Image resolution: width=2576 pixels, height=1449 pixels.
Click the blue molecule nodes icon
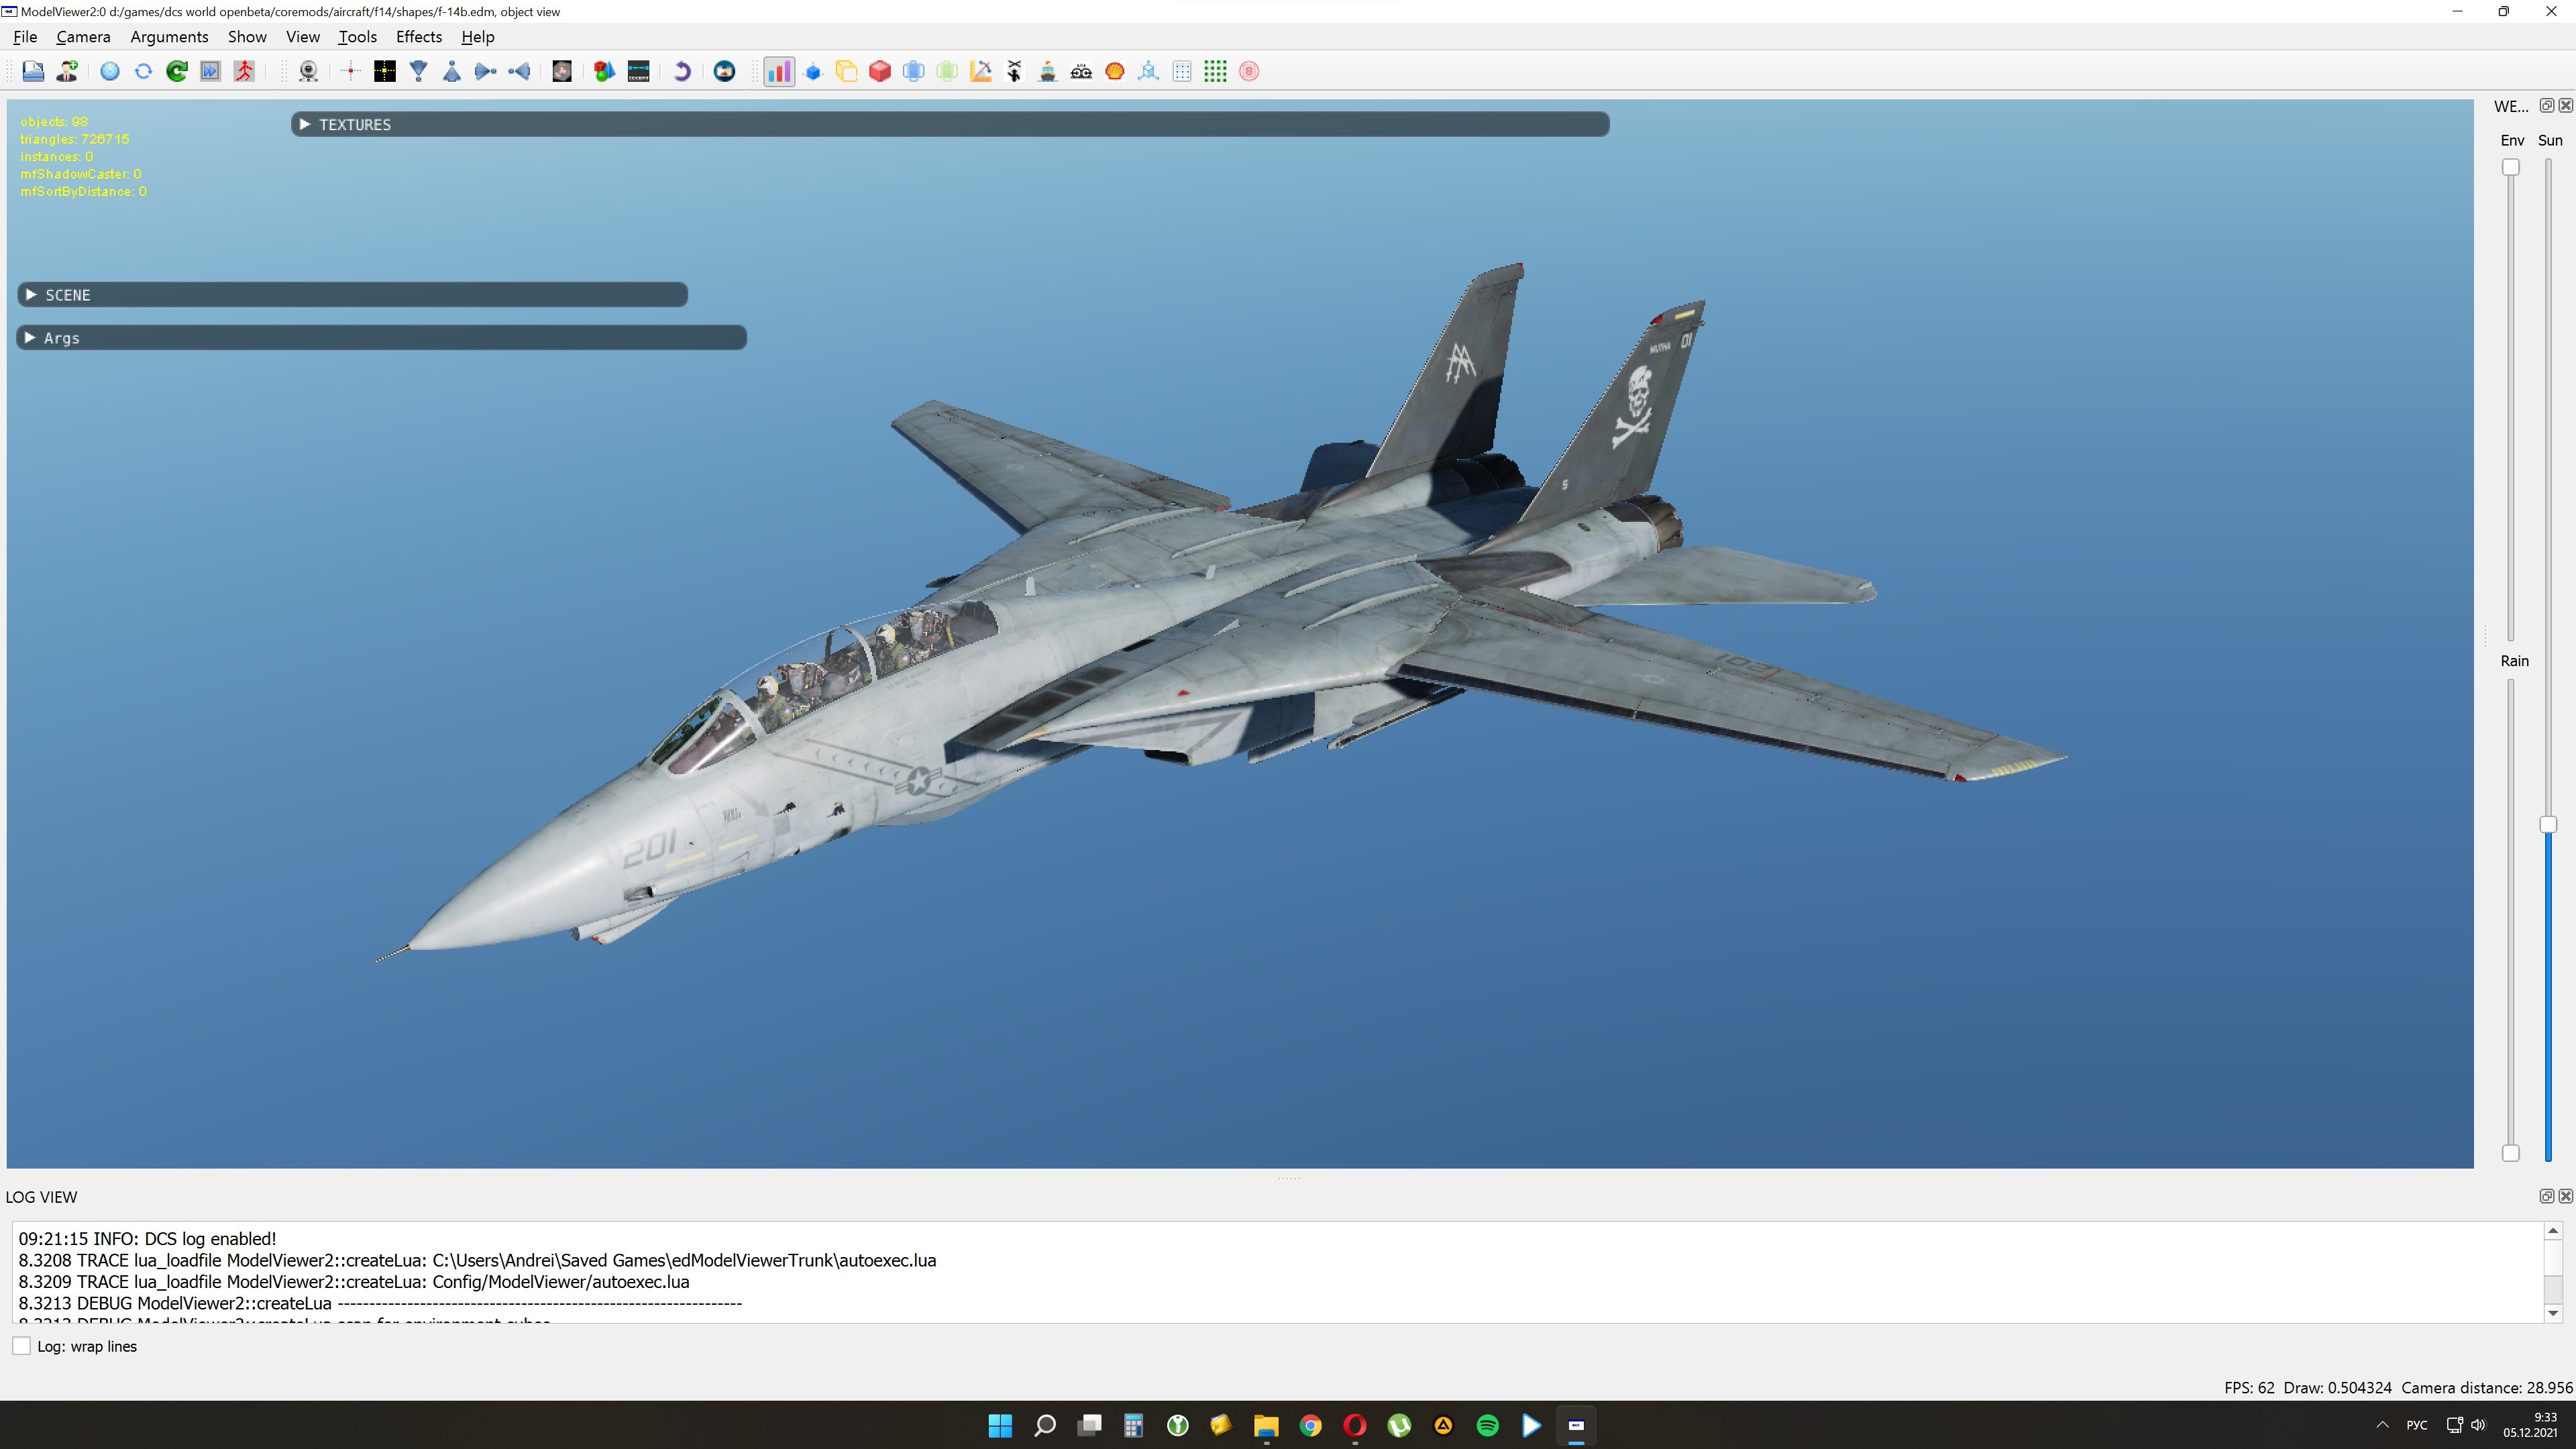(x=1148, y=71)
